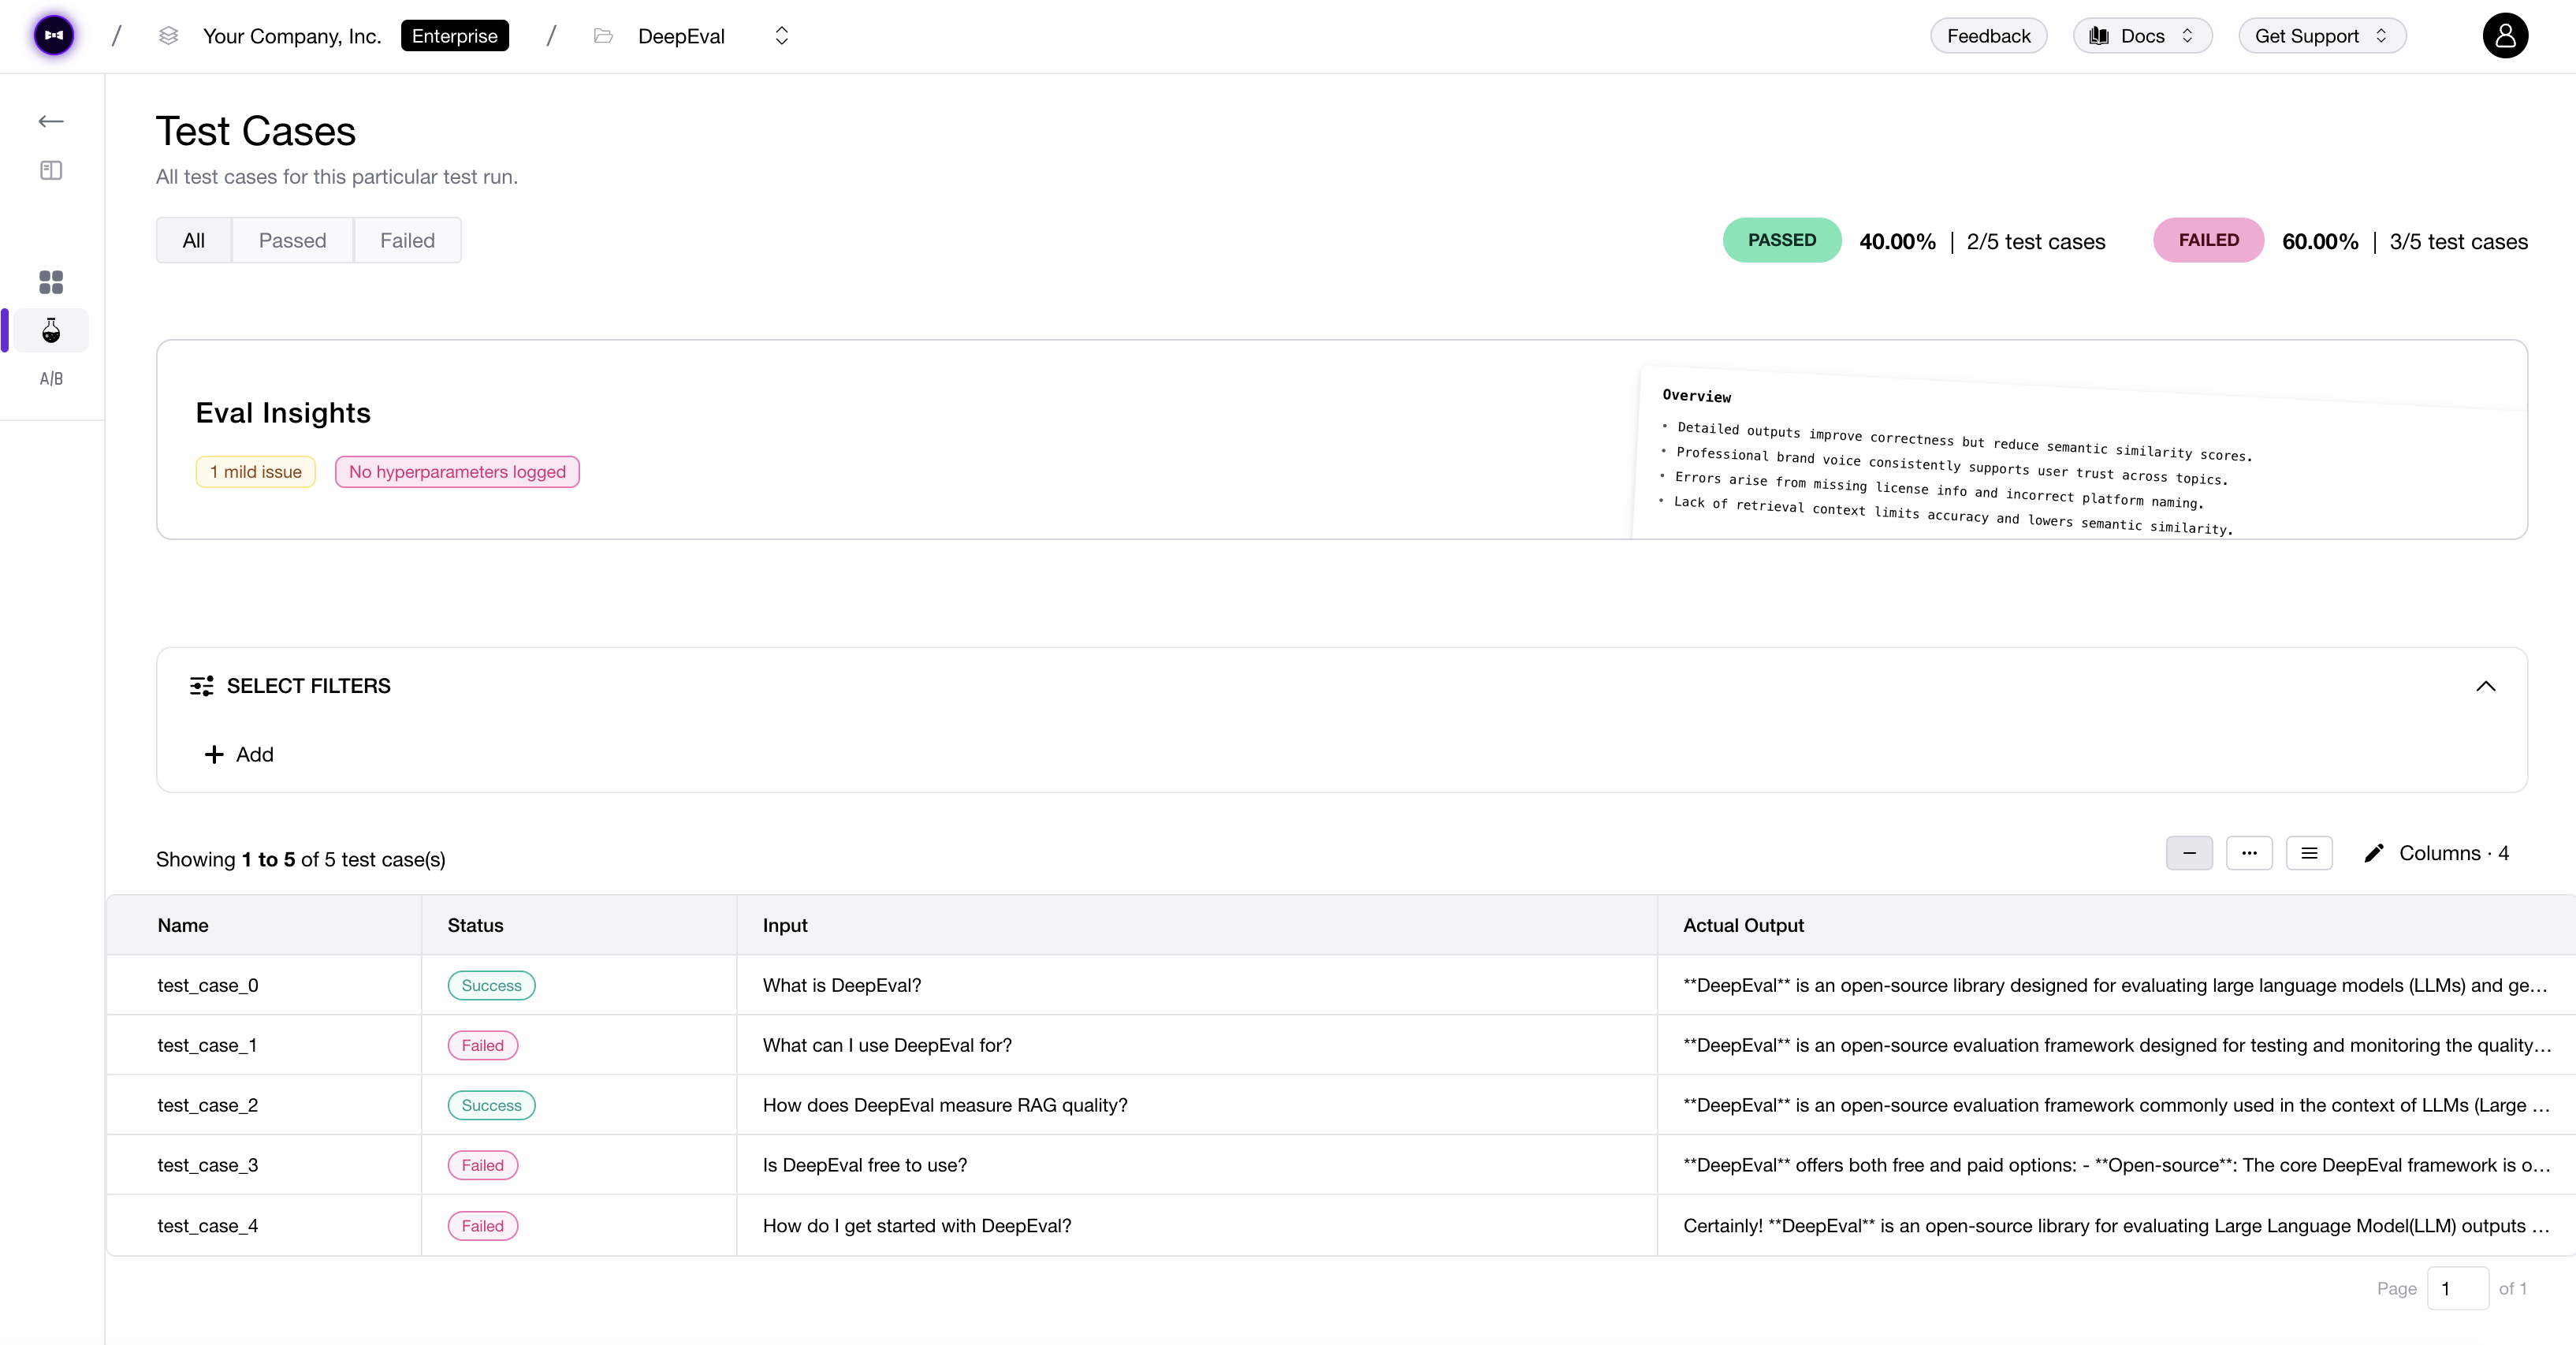Screen dimensions: 2576x1345
Task: Select the layers icon beside Your Company, Inc.
Action: point(168,35)
